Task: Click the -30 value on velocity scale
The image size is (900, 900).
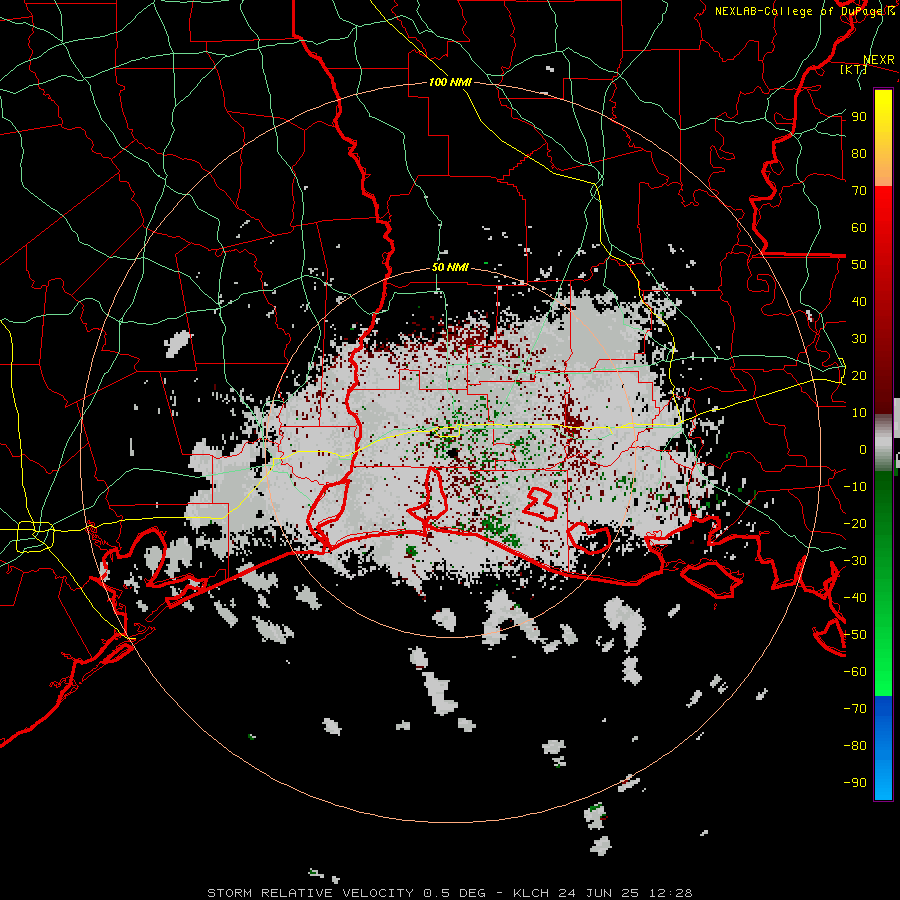Action: (x=855, y=561)
